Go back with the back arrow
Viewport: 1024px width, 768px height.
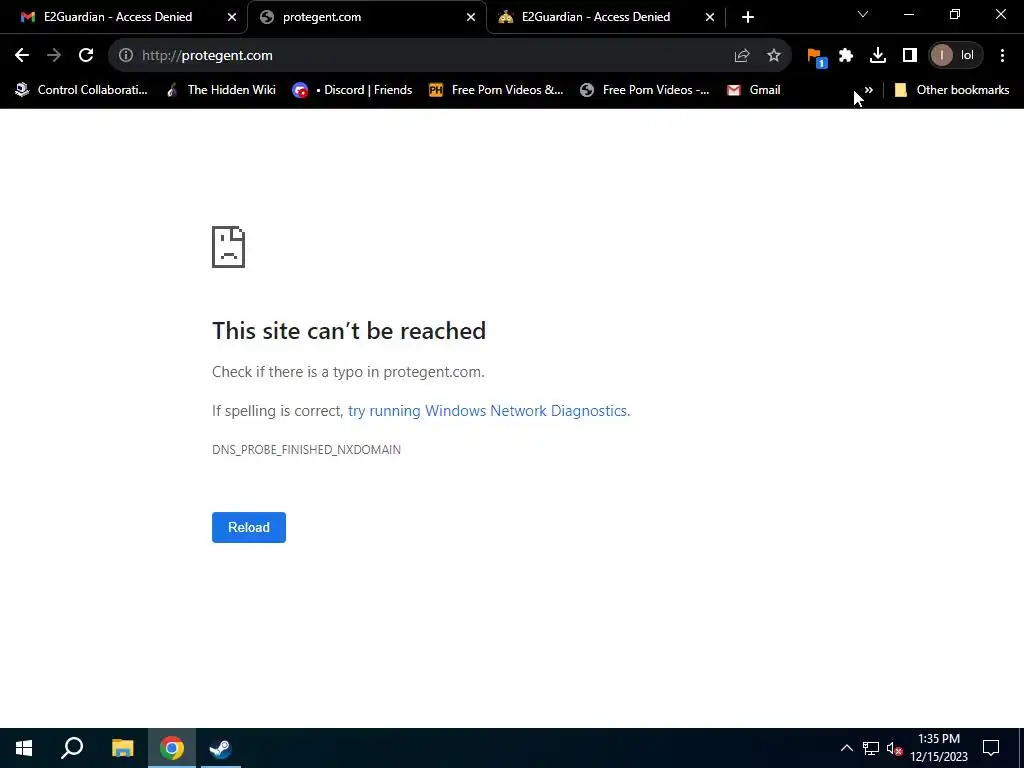click(22, 56)
